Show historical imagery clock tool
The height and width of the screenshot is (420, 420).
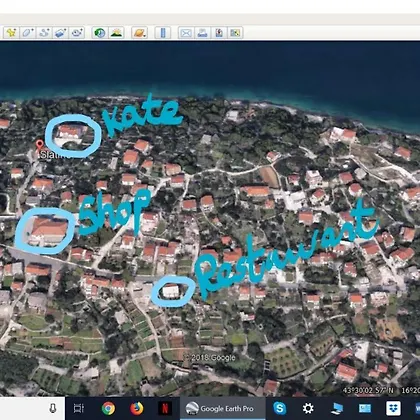point(100,33)
